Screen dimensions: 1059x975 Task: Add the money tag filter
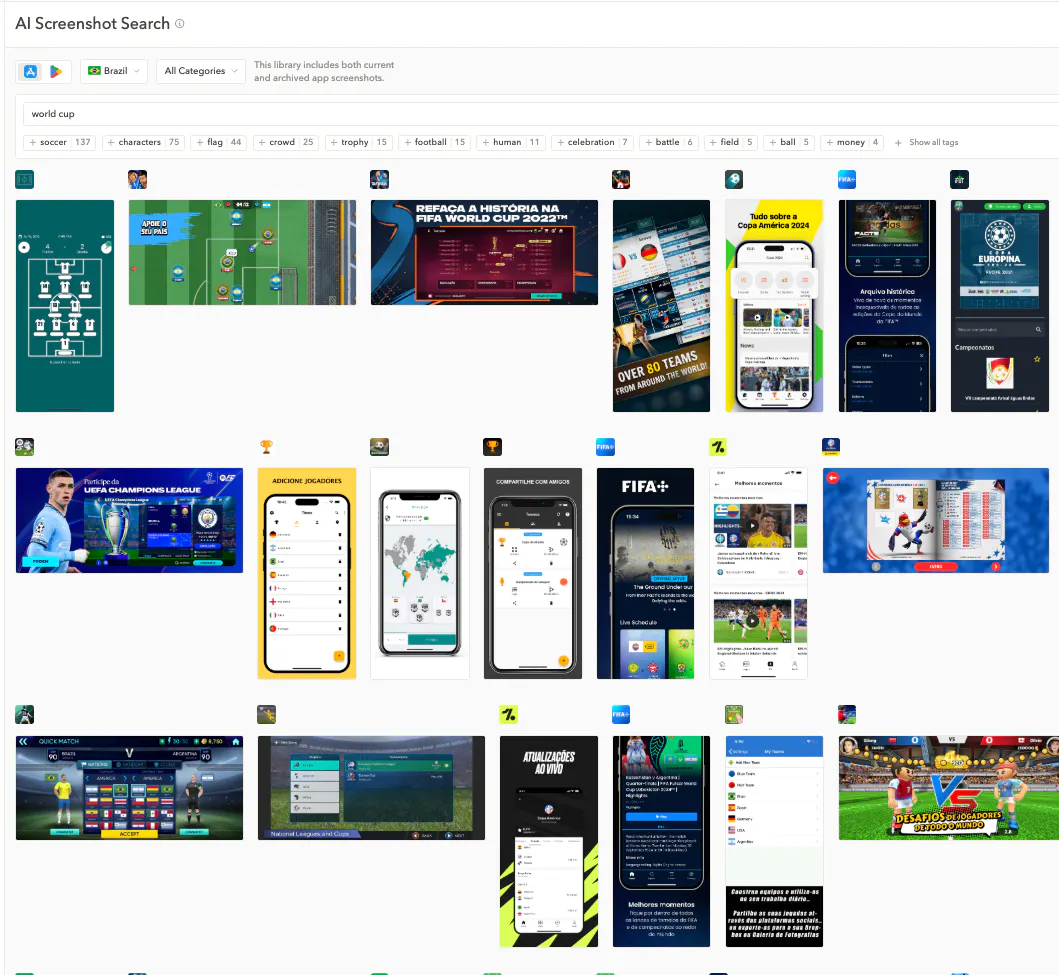coord(852,142)
